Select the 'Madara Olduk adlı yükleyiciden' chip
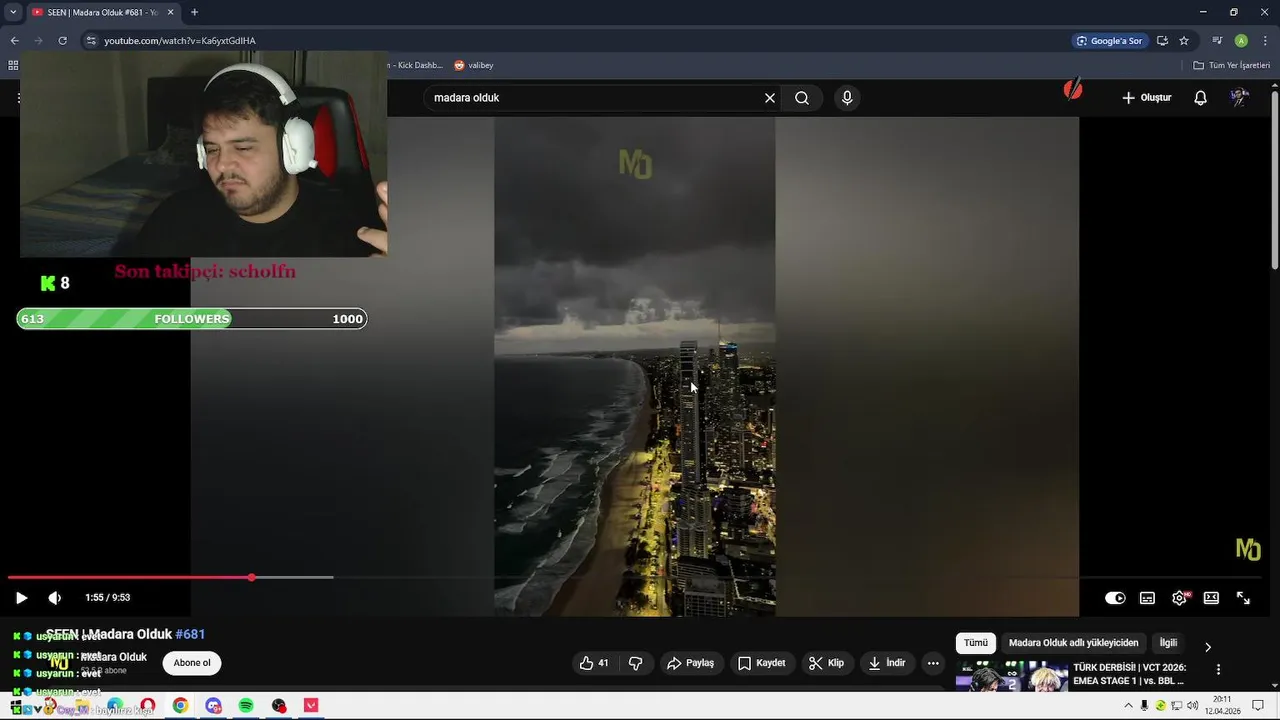Image resolution: width=1280 pixels, height=720 pixels. click(x=1073, y=643)
